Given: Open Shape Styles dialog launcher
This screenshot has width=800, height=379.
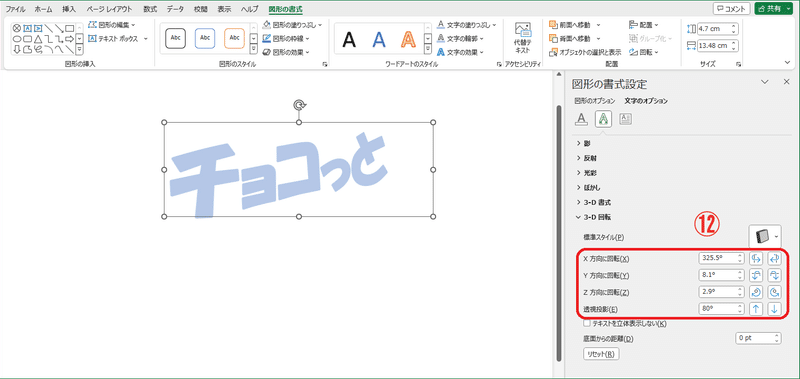Looking at the screenshot, I should tap(324, 65).
